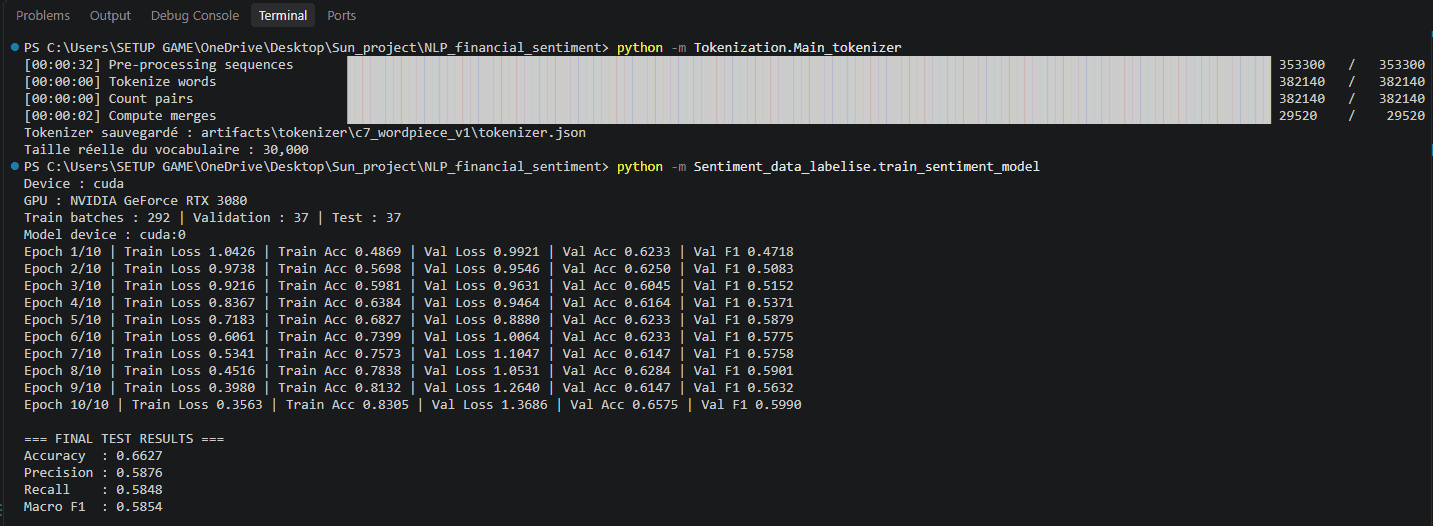
Task: Click the blue command marker beside Main_tokenizer prompt
Action: (x=13, y=47)
